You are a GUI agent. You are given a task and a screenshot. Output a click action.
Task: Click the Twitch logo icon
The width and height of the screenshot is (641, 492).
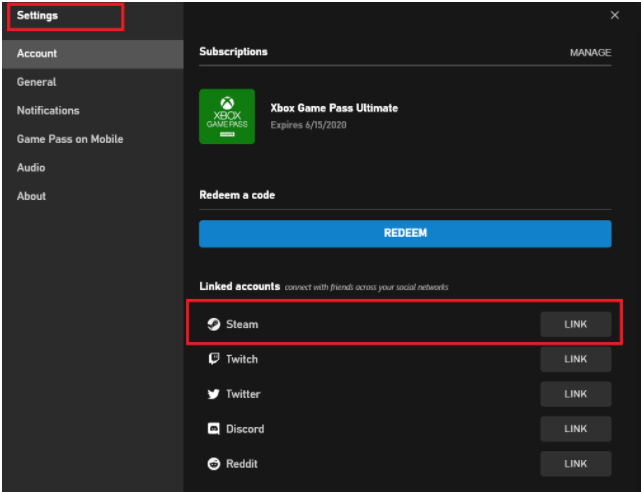(214, 359)
